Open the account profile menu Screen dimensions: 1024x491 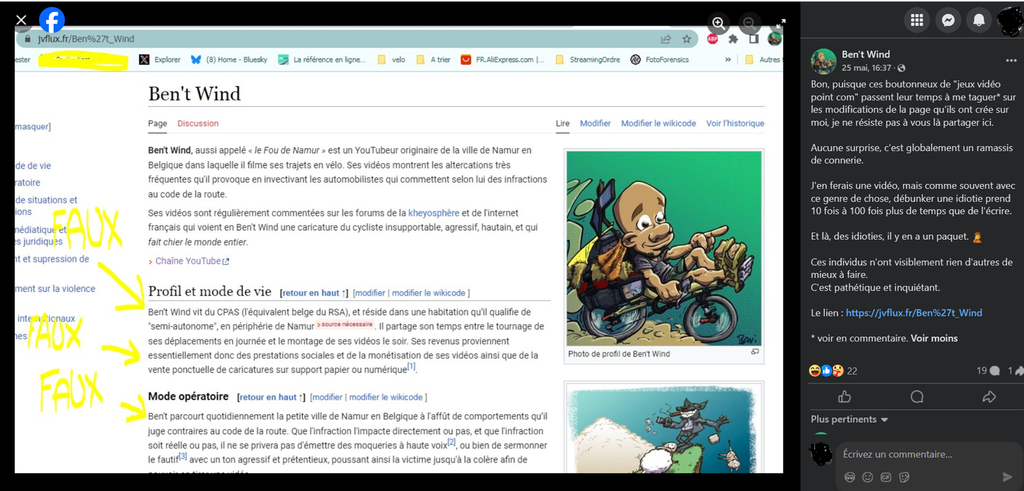click(1012, 20)
